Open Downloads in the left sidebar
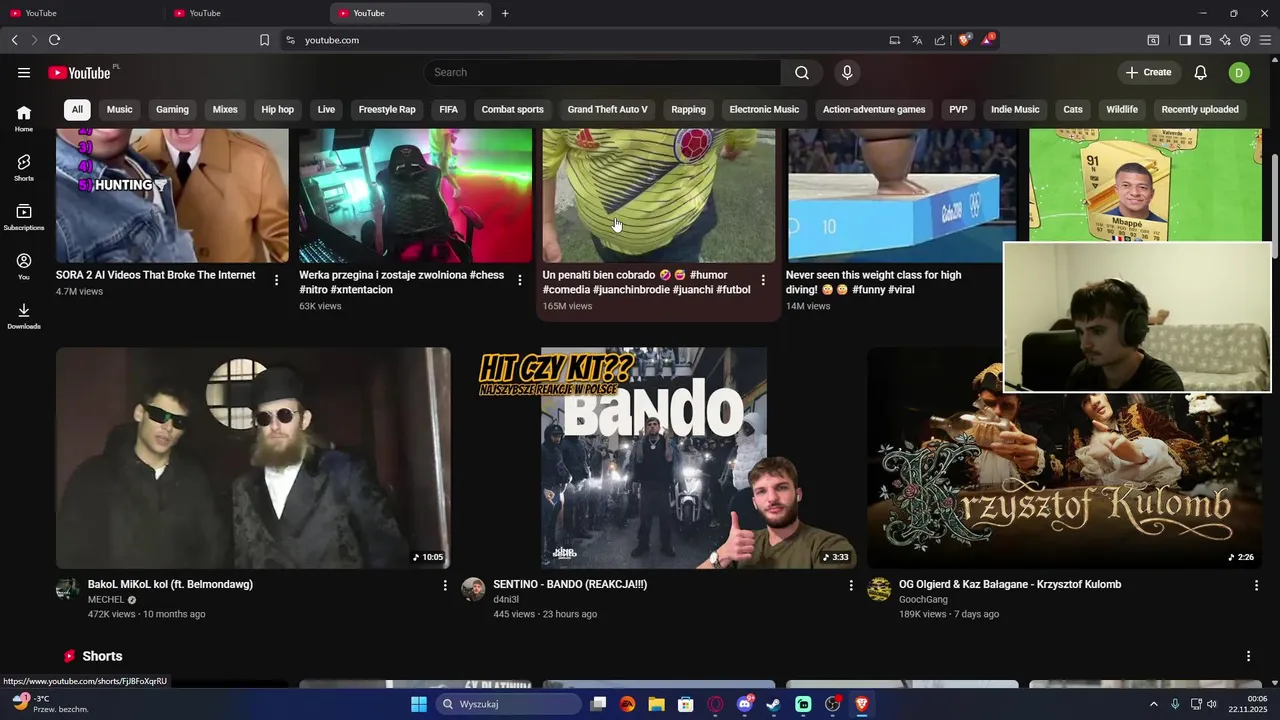 [24, 316]
